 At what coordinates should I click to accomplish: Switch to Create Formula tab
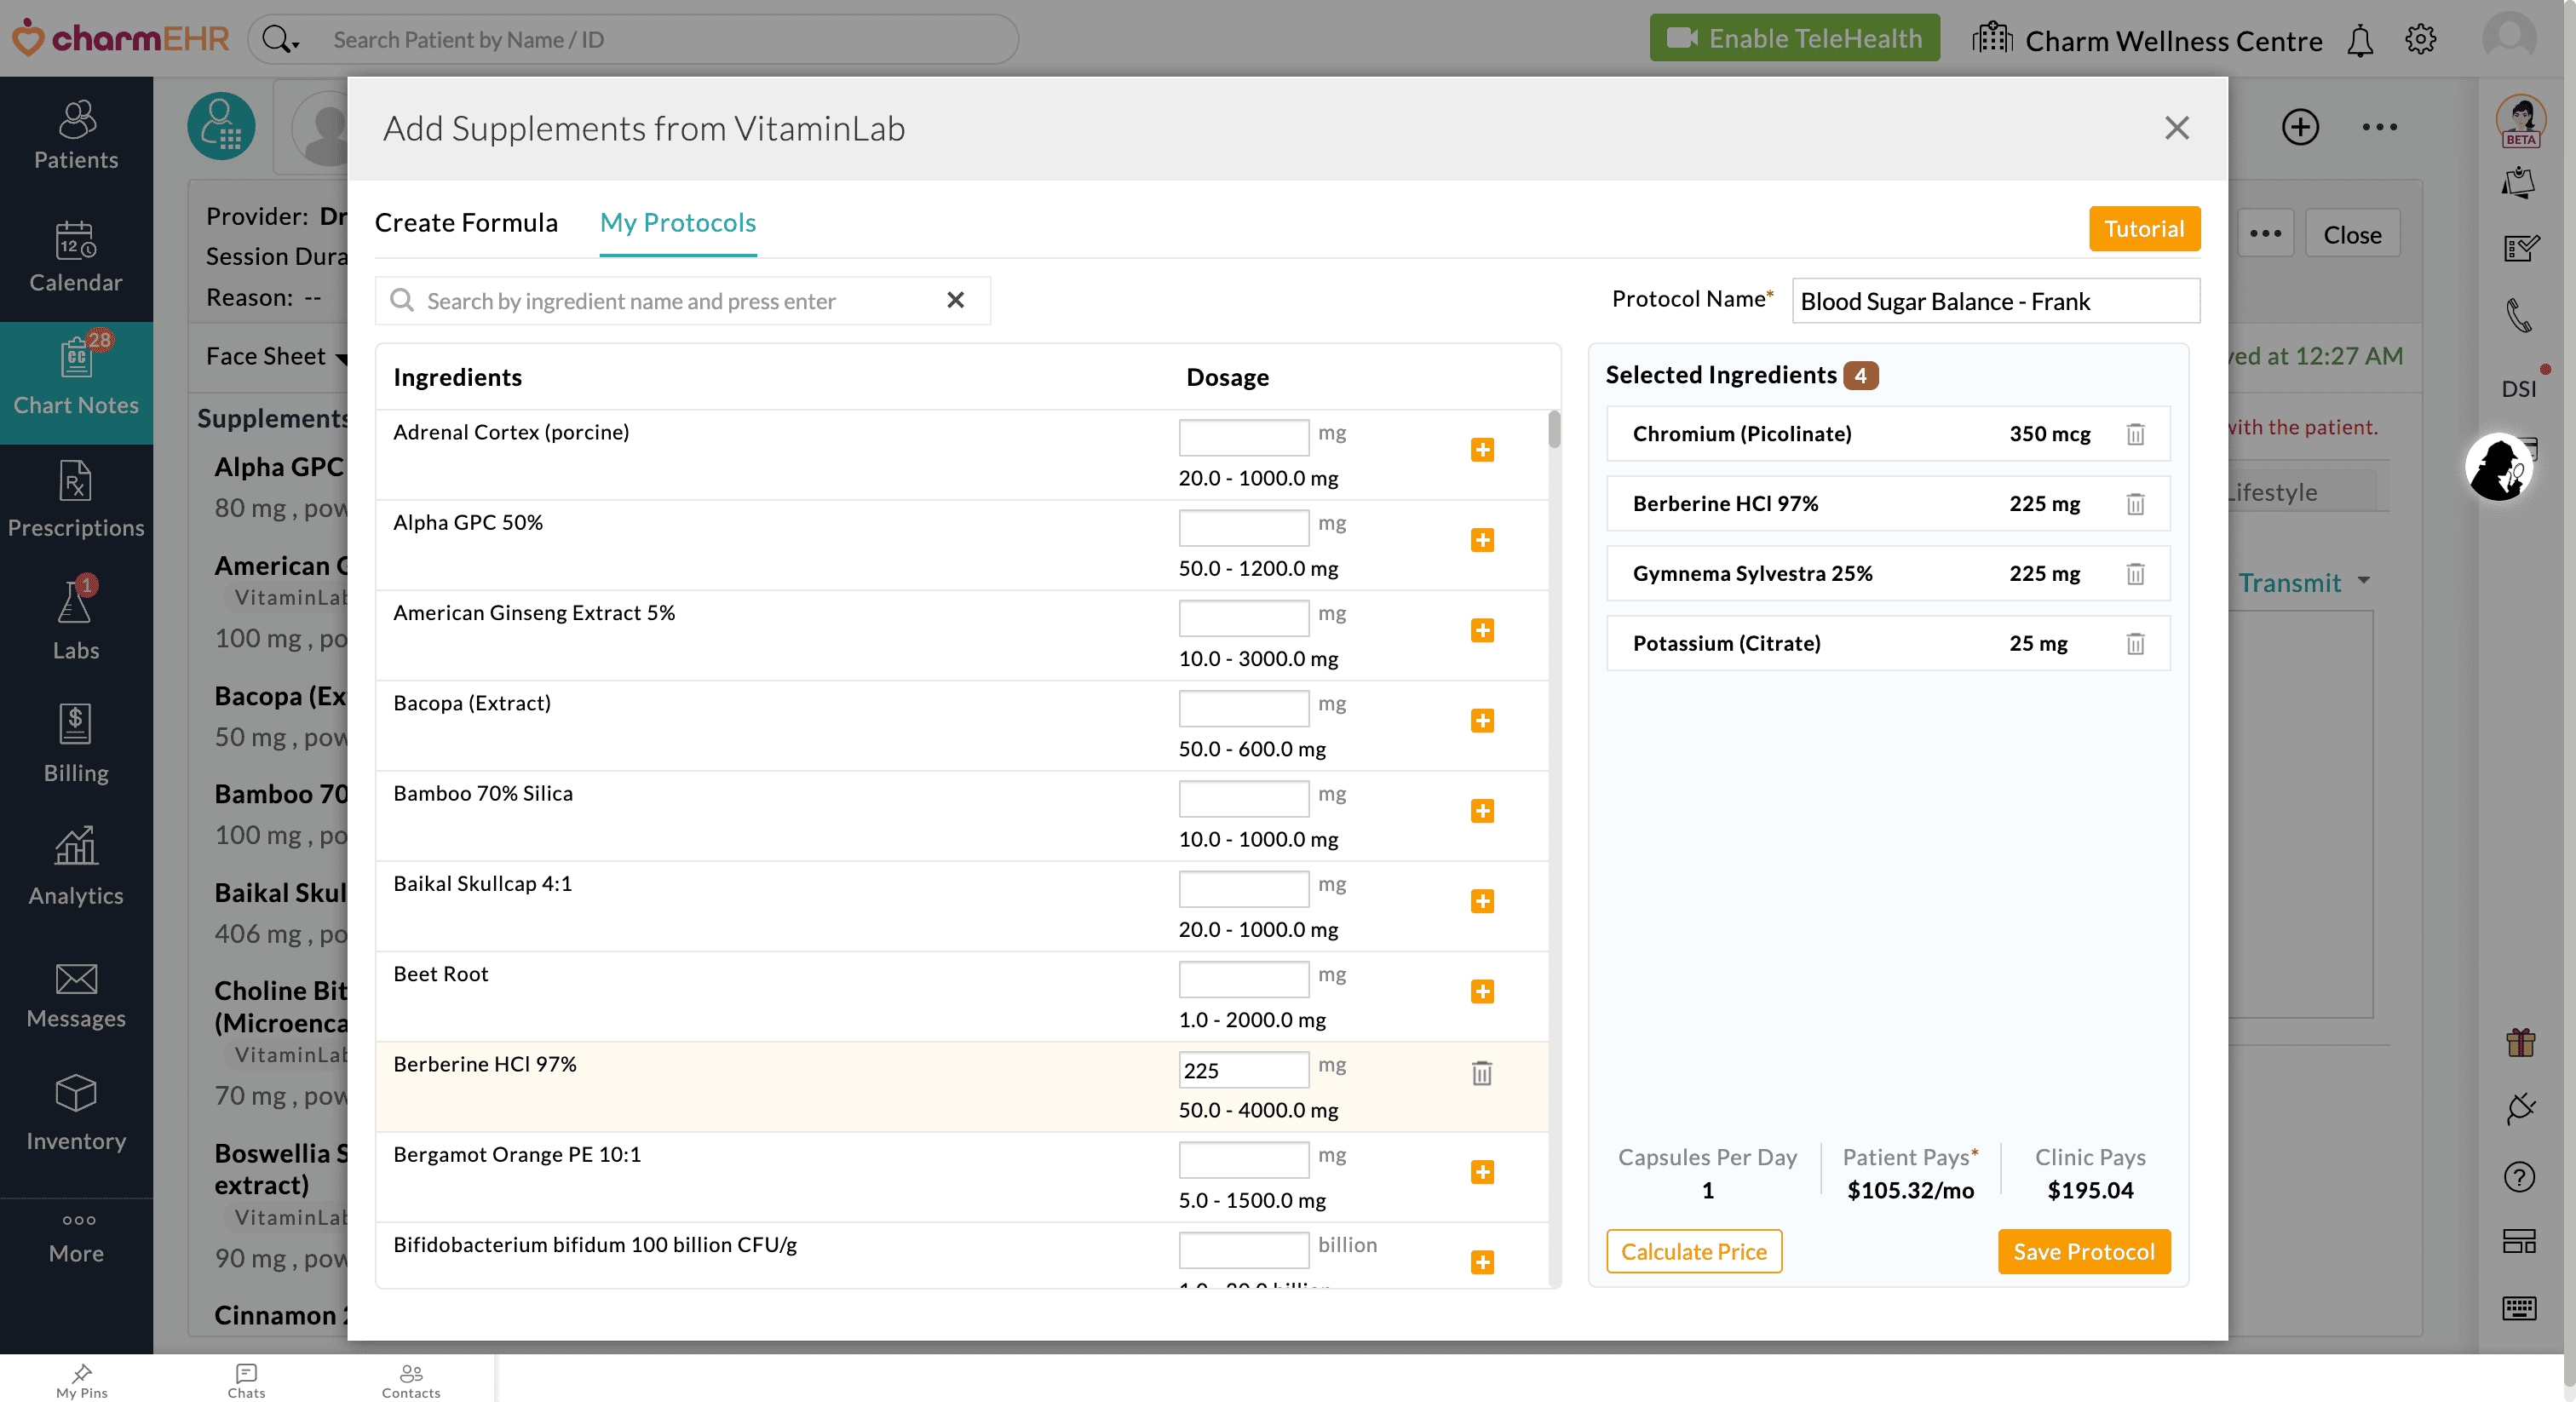[x=466, y=222]
